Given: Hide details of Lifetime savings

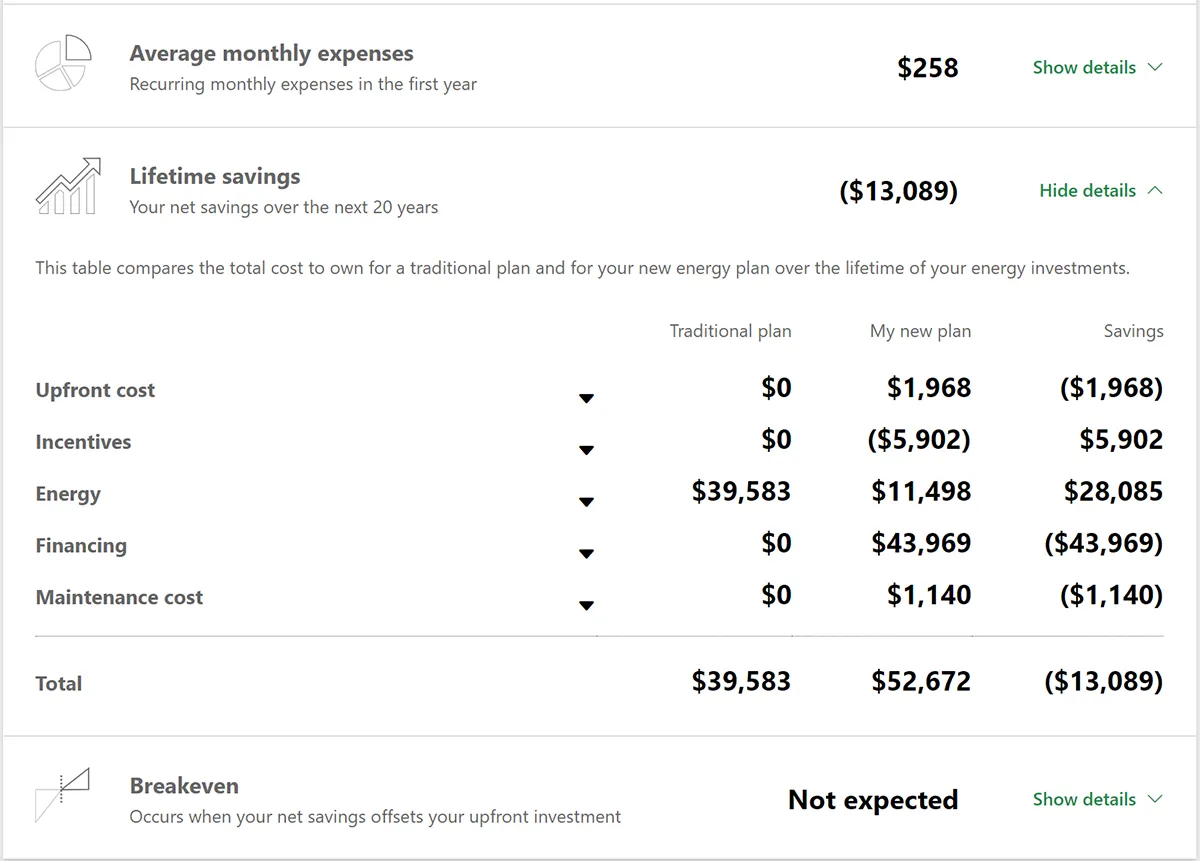Looking at the screenshot, I should (1087, 191).
